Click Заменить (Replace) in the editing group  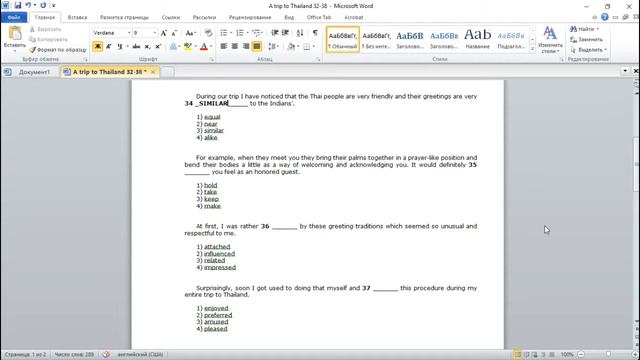(586, 40)
